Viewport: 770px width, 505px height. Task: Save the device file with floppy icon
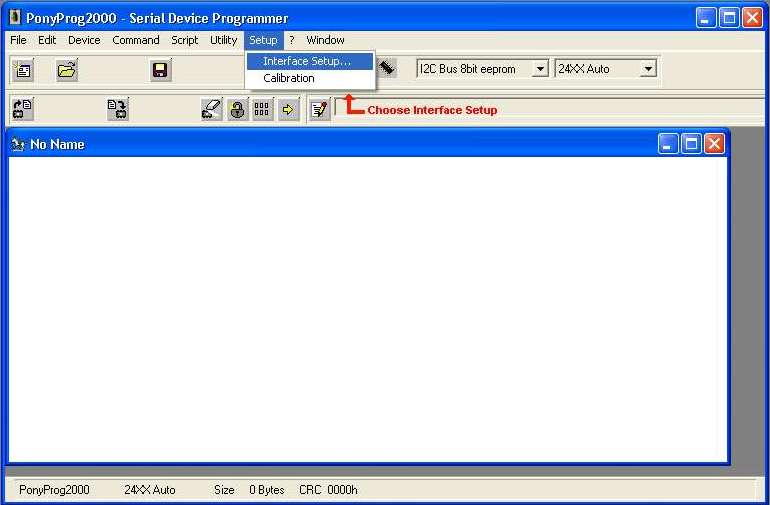click(160, 70)
